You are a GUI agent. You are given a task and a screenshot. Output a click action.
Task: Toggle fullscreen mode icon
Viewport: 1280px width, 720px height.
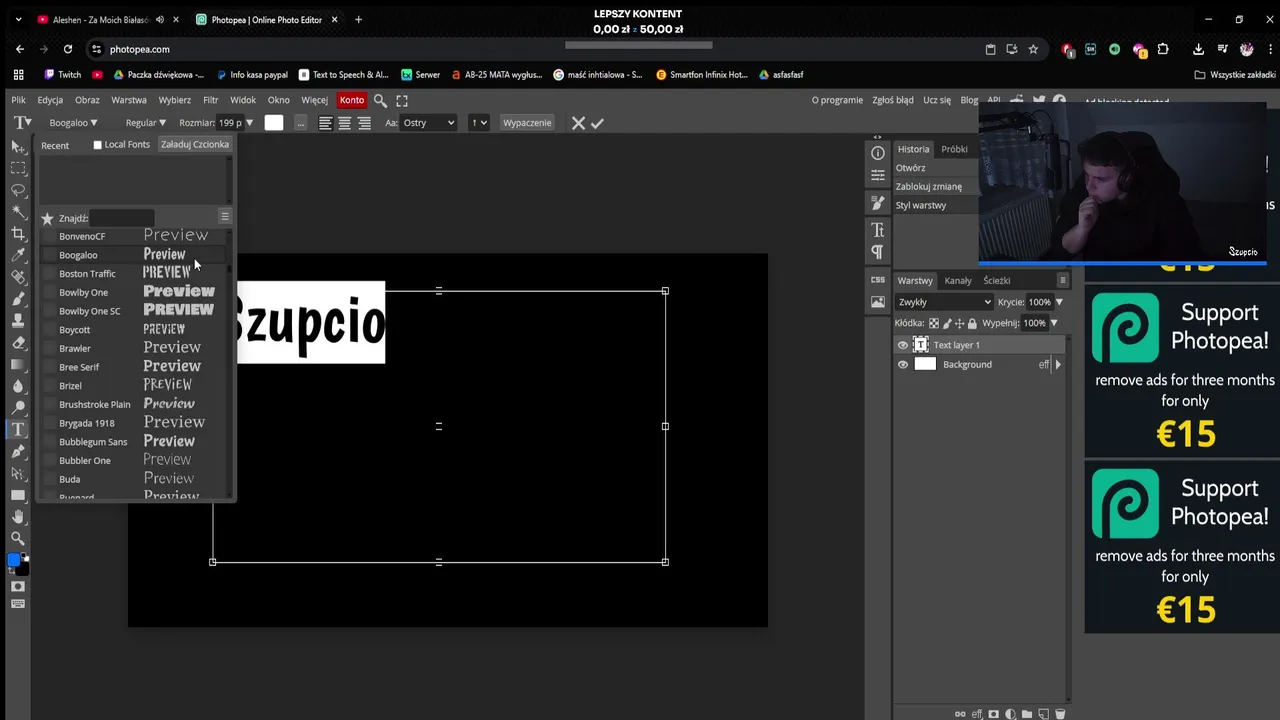click(x=402, y=100)
